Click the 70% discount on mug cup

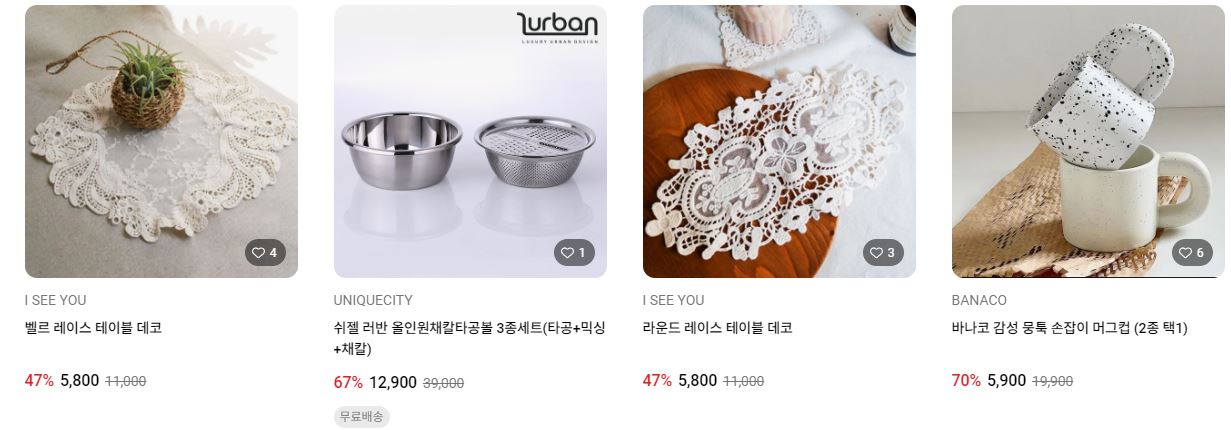click(x=966, y=380)
